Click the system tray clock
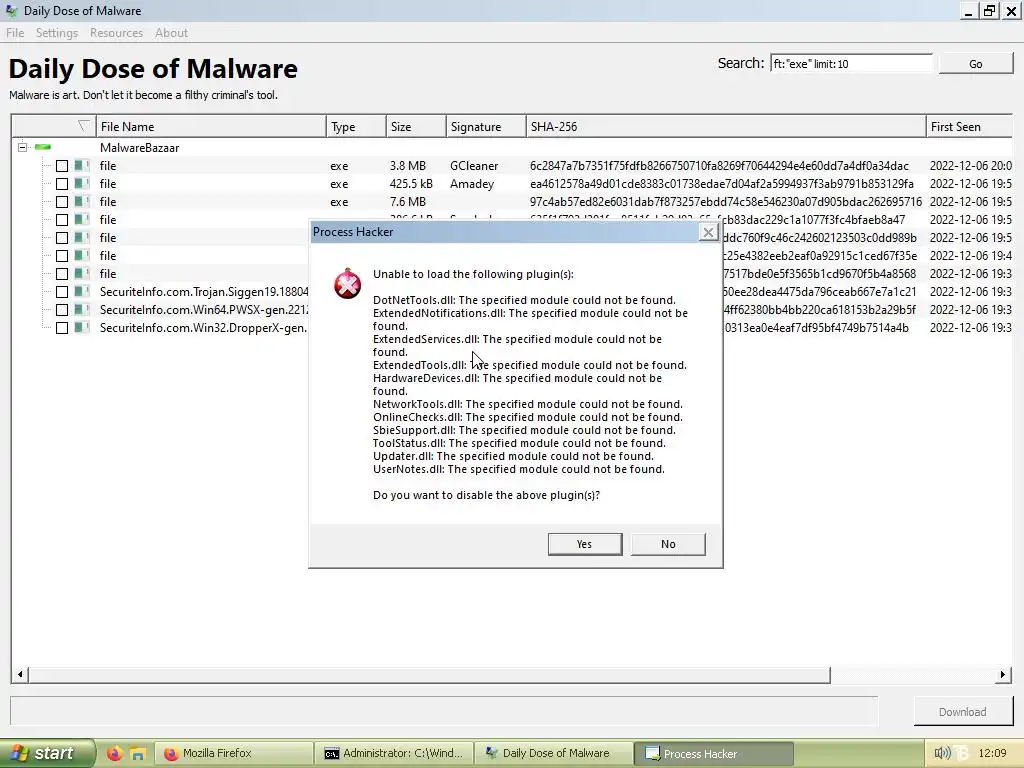This screenshot has width=1024, height=768. point(992,754)
